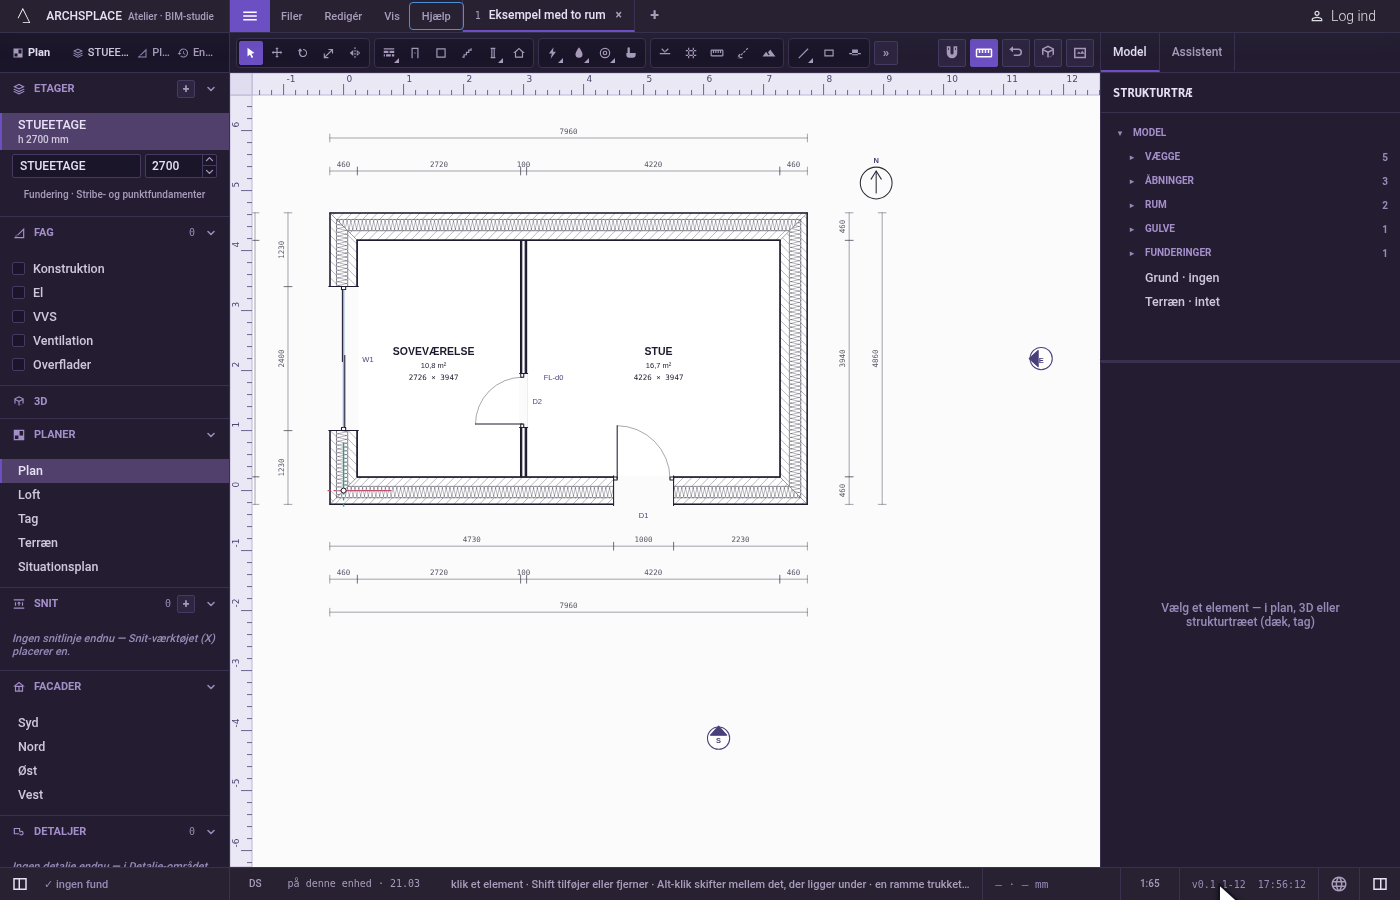The image size is (1400, 900).
Task: Toggle the magnet snap icon
Action: 952,53
